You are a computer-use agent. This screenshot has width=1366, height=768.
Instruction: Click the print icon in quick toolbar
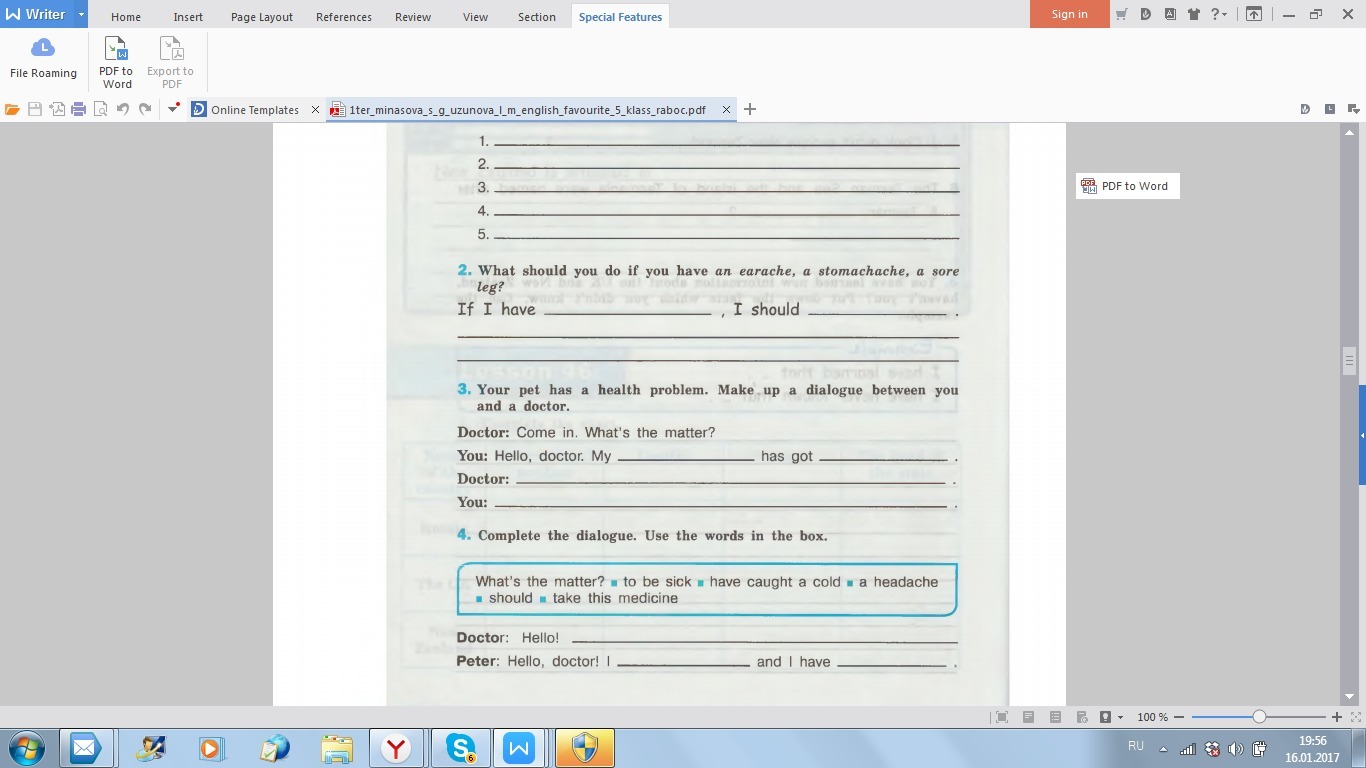pyautogui.click(x=78, y=110)
